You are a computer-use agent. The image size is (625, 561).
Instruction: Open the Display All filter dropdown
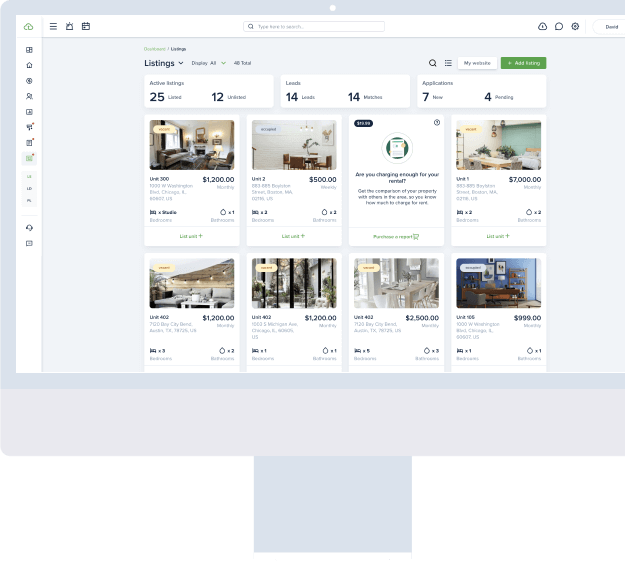click(209, 63)
